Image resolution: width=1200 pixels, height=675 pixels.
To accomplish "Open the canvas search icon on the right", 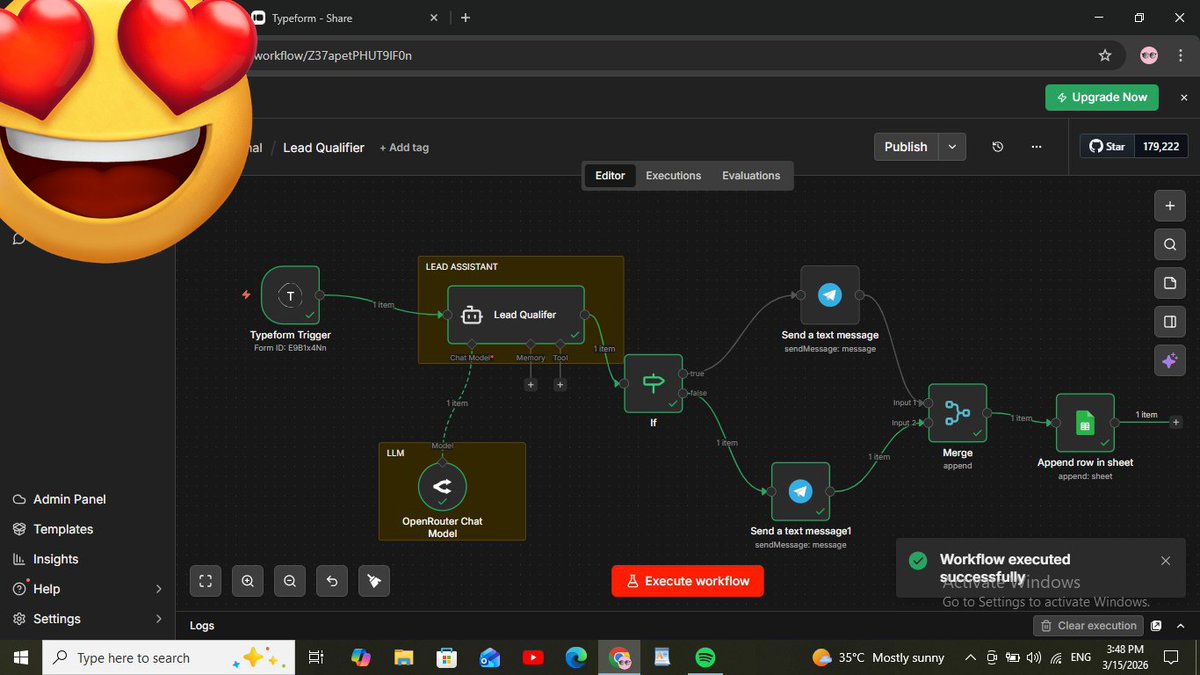I will tap(1169, 244).
